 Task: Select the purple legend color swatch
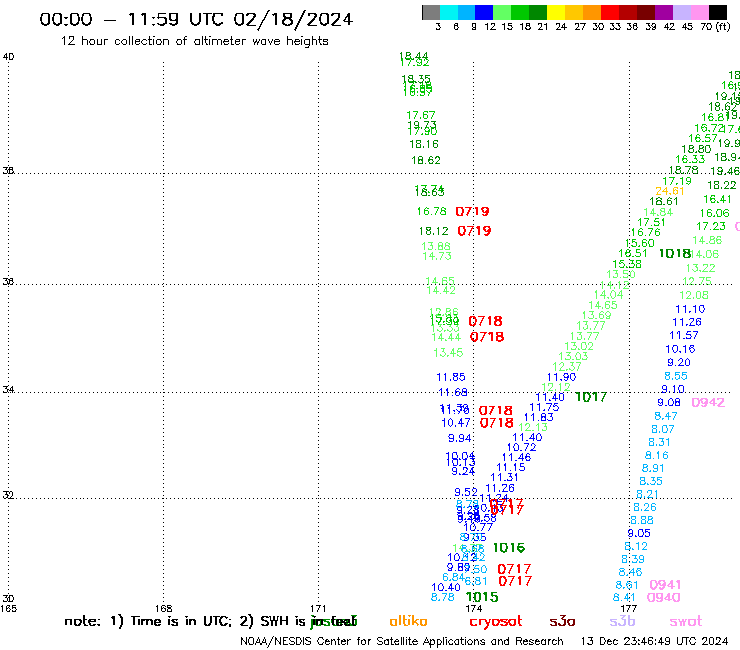(x=663, y=12)
